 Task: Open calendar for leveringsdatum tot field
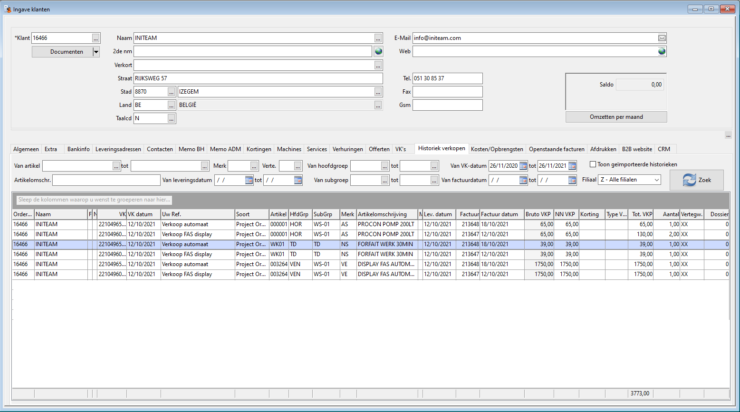pyautogui.click(x=298, y=180)
